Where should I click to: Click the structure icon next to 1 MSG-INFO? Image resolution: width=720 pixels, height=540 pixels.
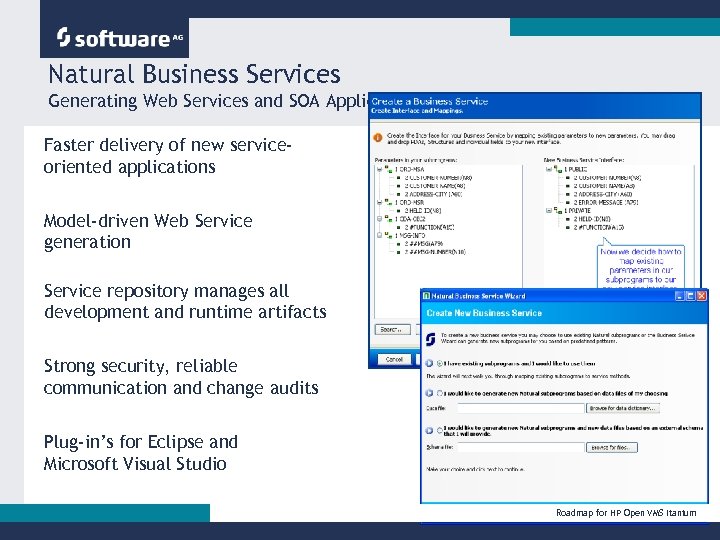(x=388, y=235)
